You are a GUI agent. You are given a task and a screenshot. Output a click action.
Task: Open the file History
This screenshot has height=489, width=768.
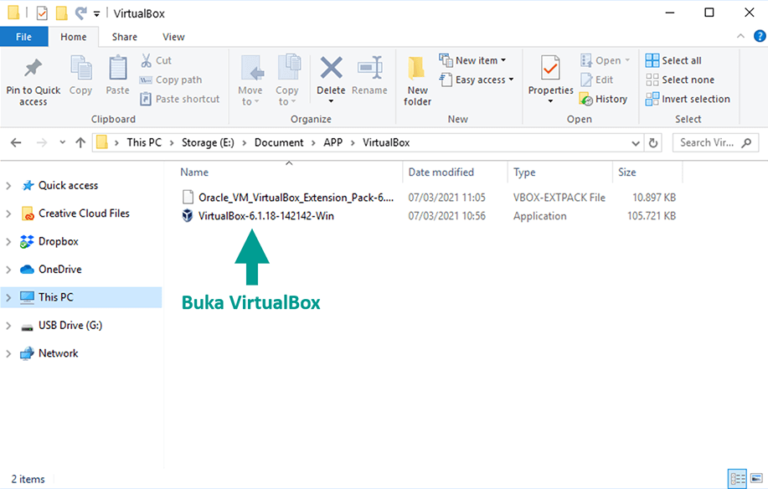click(x=603, y=99)
